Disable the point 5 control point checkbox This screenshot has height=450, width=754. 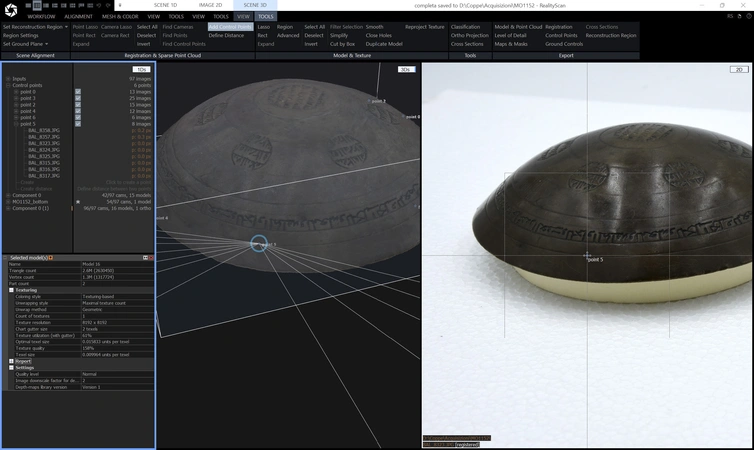click(78, 124)
